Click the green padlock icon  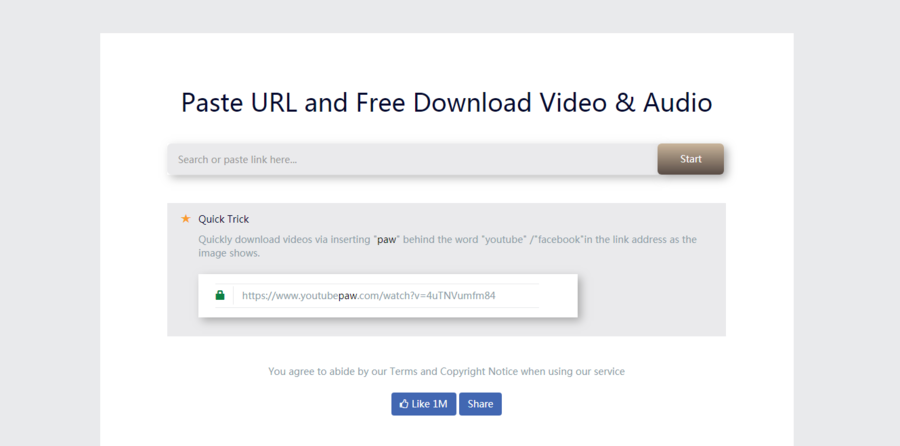[220, 296]
